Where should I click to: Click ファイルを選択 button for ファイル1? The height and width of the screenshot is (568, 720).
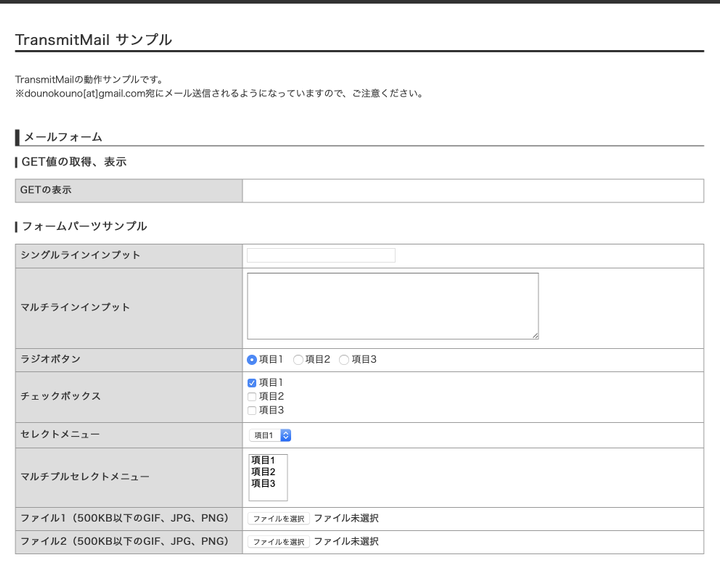279,518
